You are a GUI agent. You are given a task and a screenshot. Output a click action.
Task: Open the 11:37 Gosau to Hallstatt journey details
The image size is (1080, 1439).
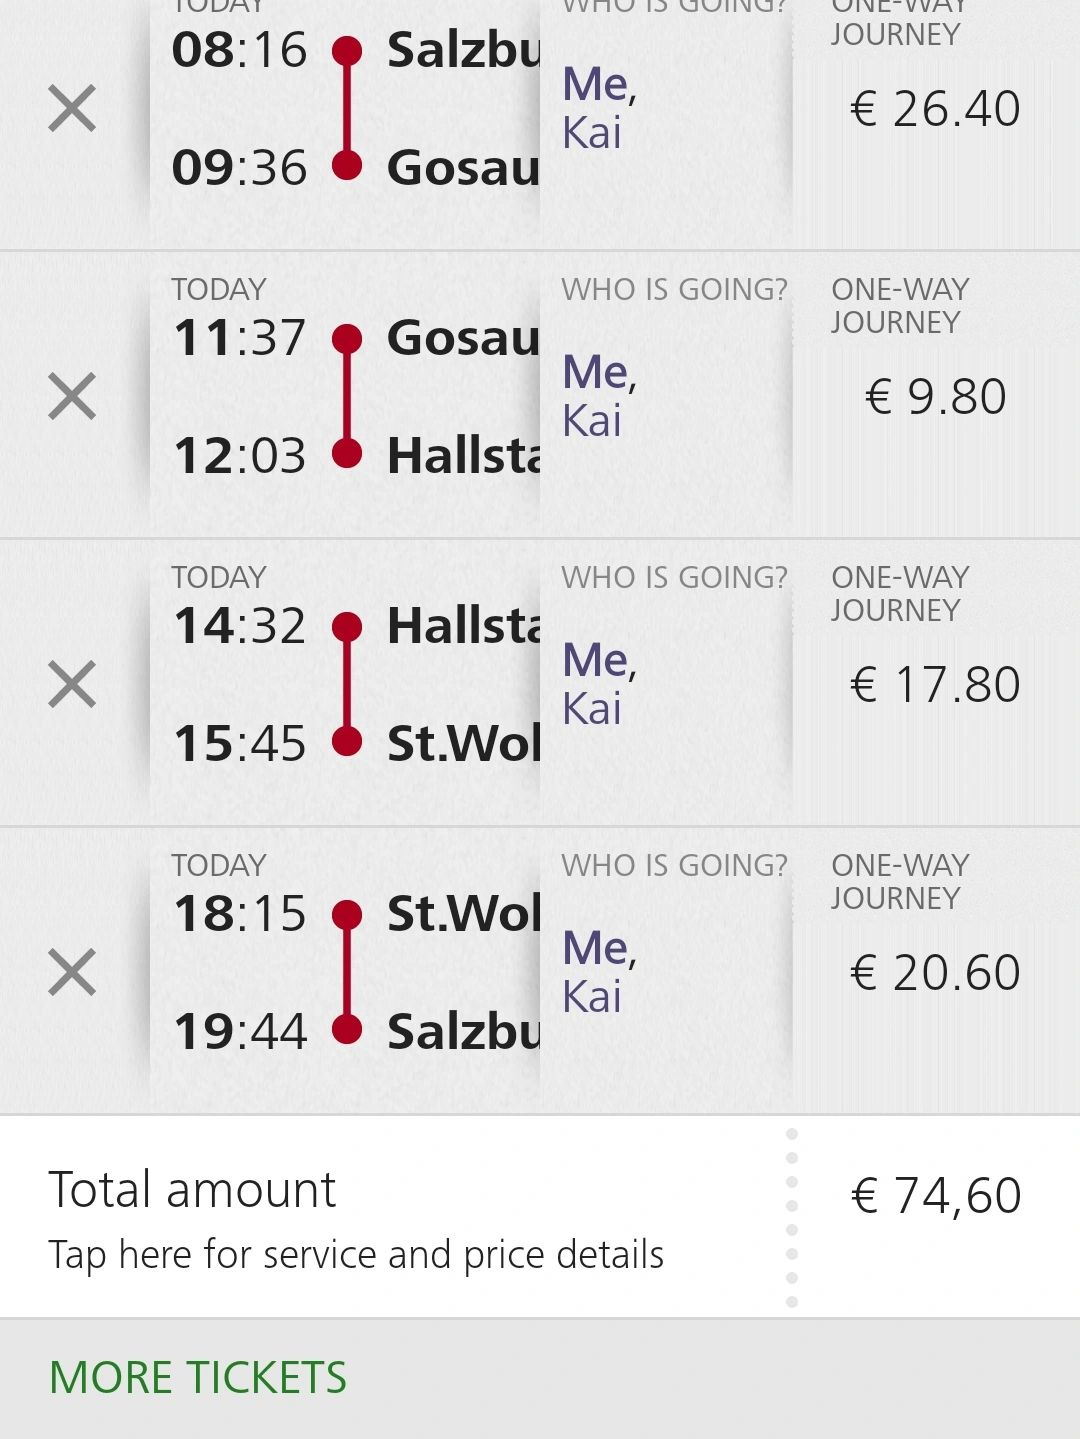(x=345, y=396)
